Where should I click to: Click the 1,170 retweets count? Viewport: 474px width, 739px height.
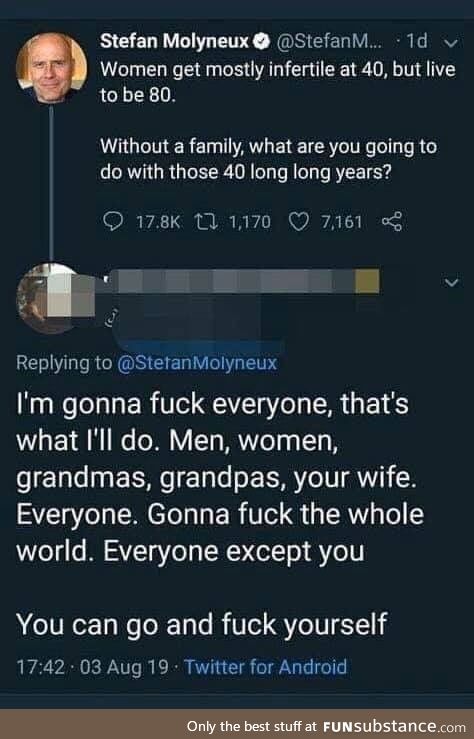(250, 221)
